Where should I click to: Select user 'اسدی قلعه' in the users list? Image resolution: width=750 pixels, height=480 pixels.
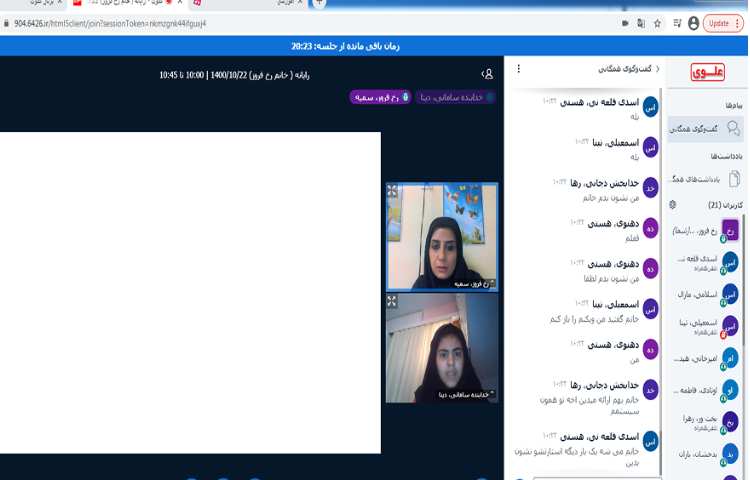click(x=706, y=262)
